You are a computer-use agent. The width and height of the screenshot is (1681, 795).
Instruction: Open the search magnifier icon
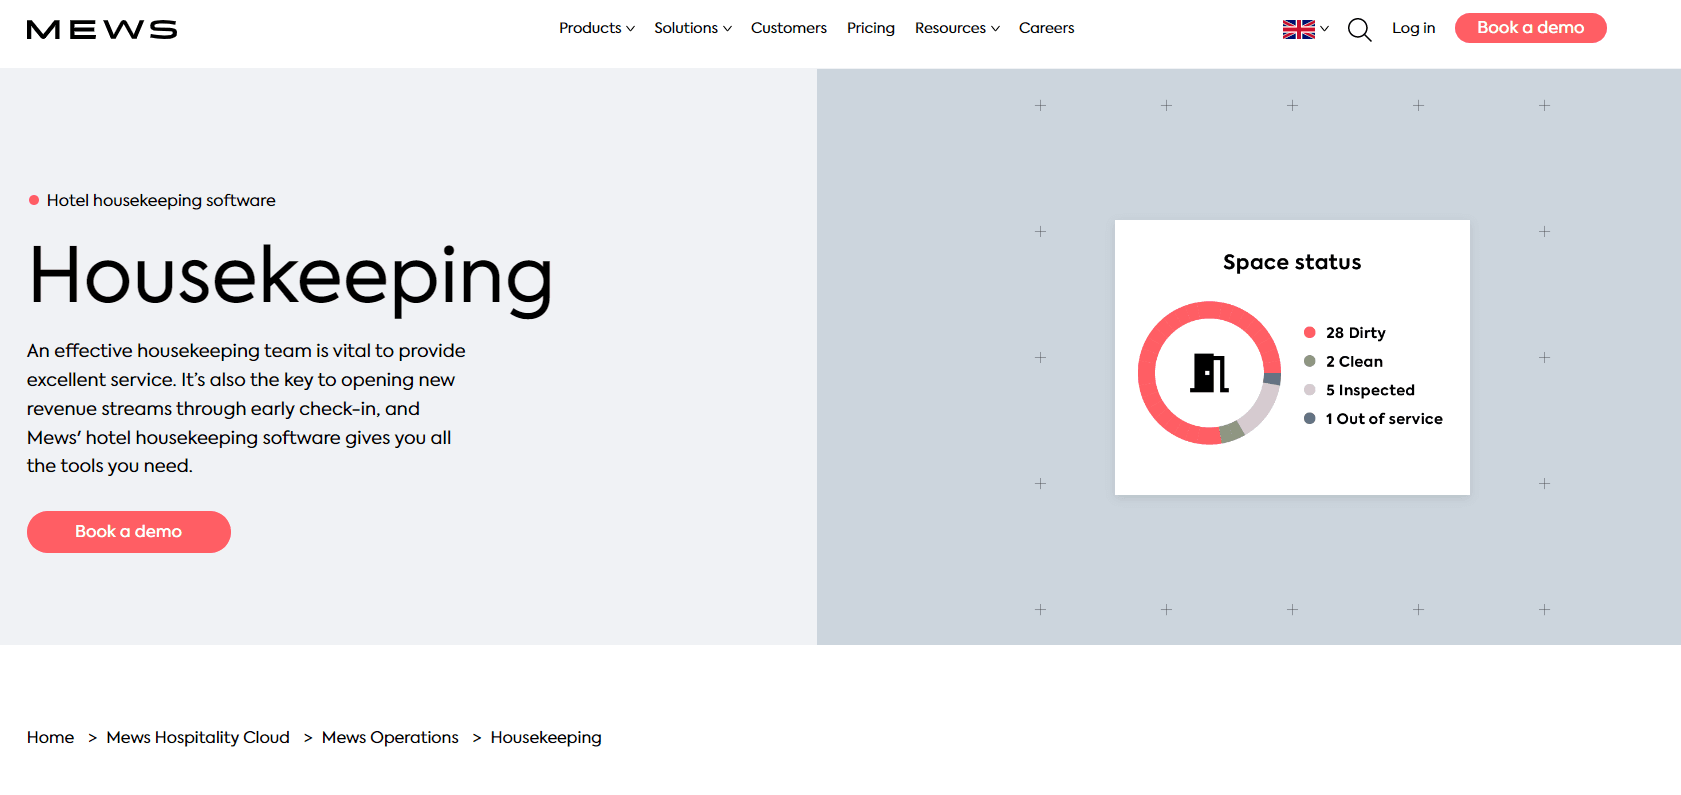click(1359, 30)
